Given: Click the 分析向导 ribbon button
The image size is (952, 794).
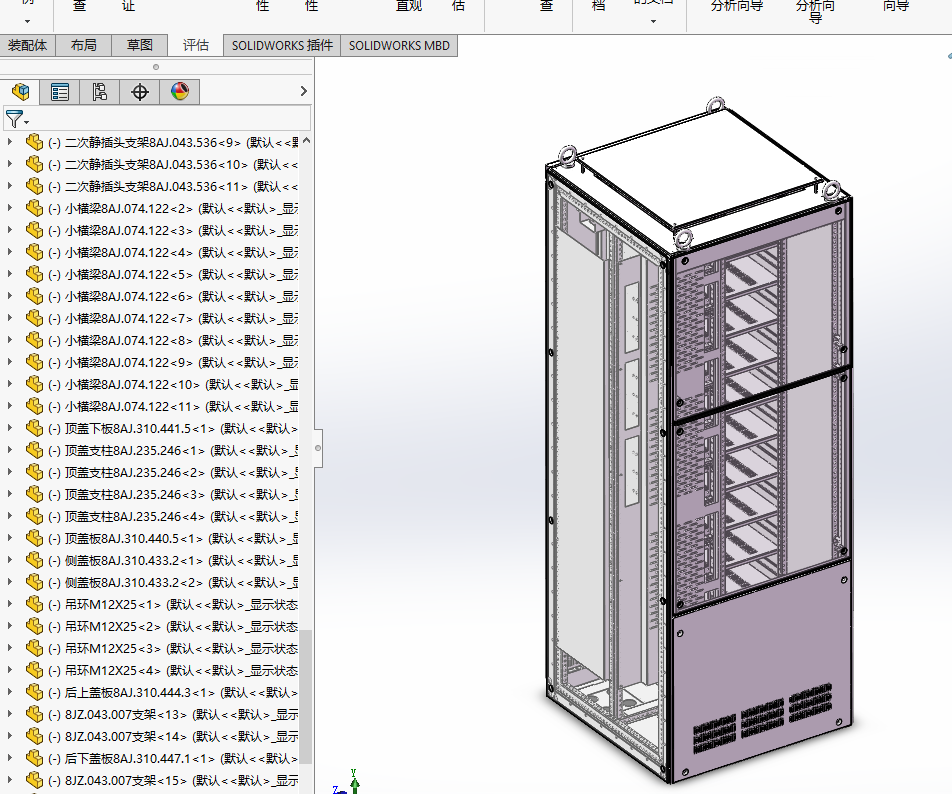Looking at the screenshot, I should pos(736,7).
